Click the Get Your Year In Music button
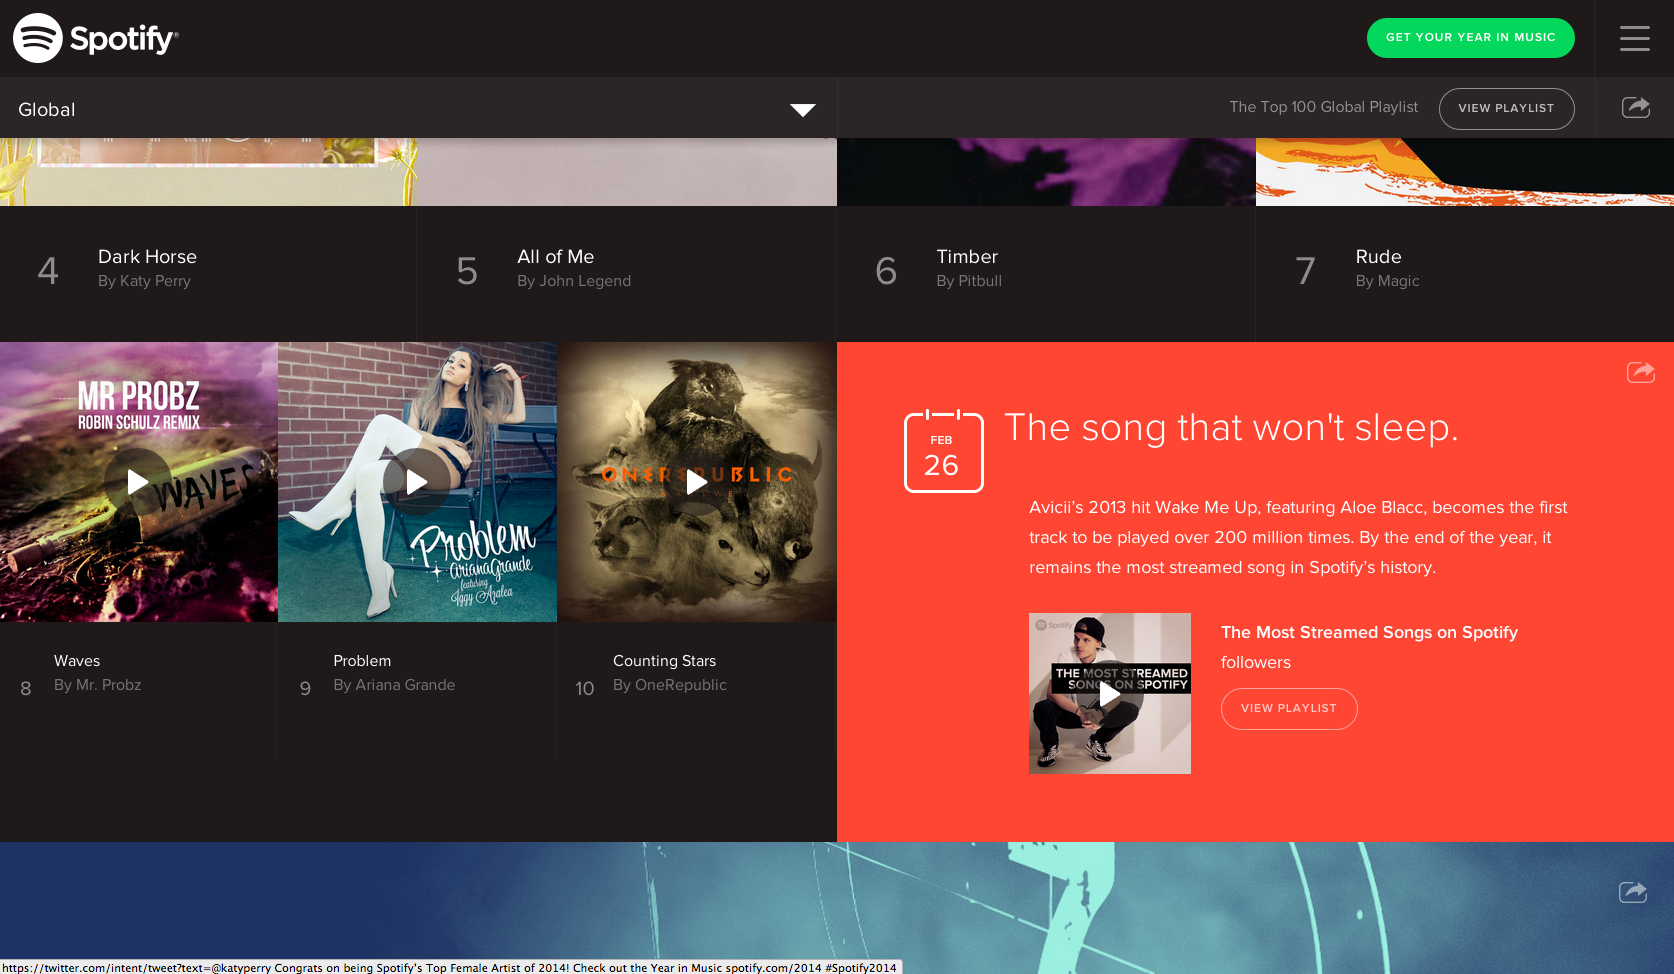1674x974 pixels. (x=1470, y=38)
